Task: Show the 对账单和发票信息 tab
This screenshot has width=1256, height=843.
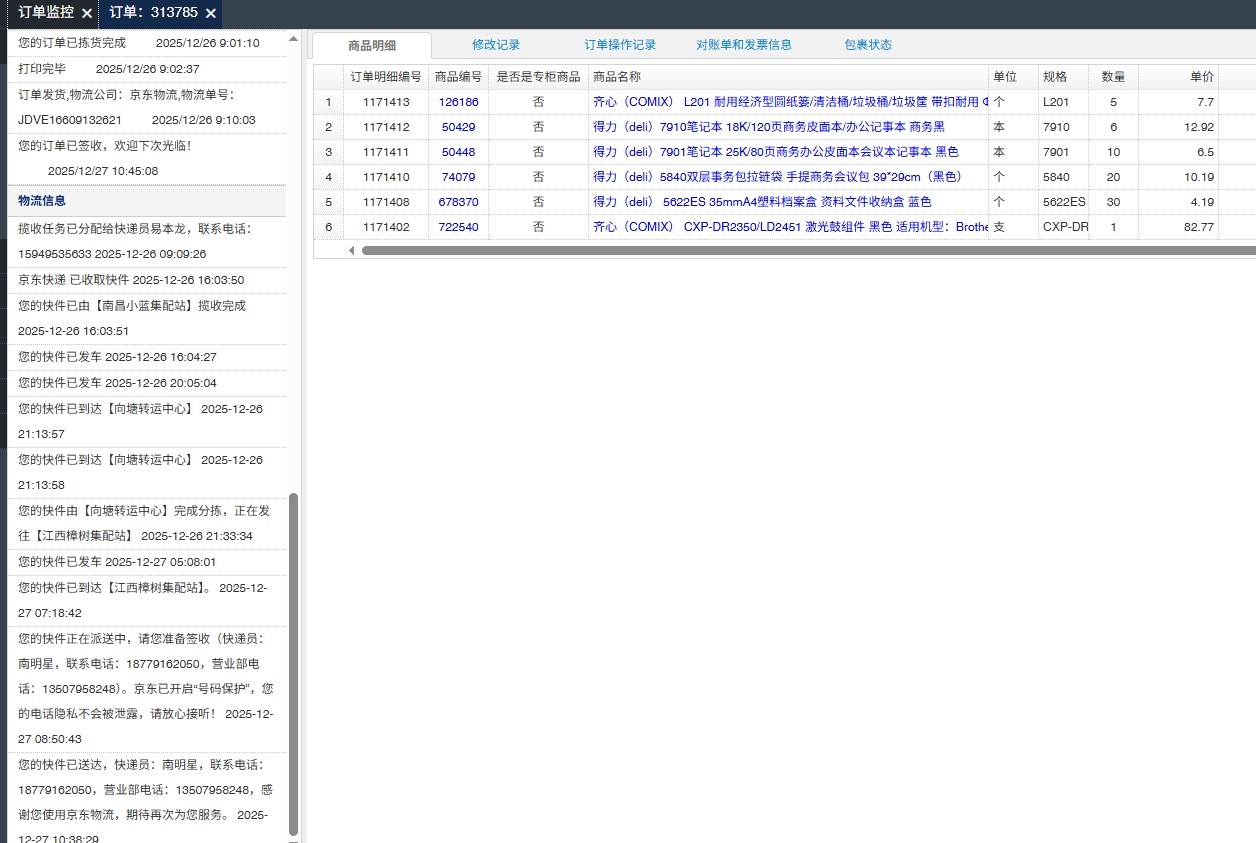Action: (744, 45)
